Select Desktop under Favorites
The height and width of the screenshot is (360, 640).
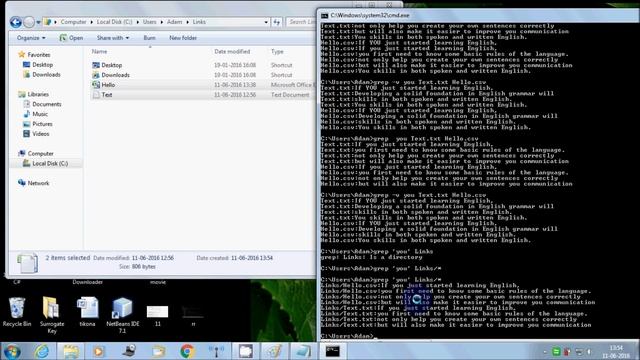pos(42,65)
